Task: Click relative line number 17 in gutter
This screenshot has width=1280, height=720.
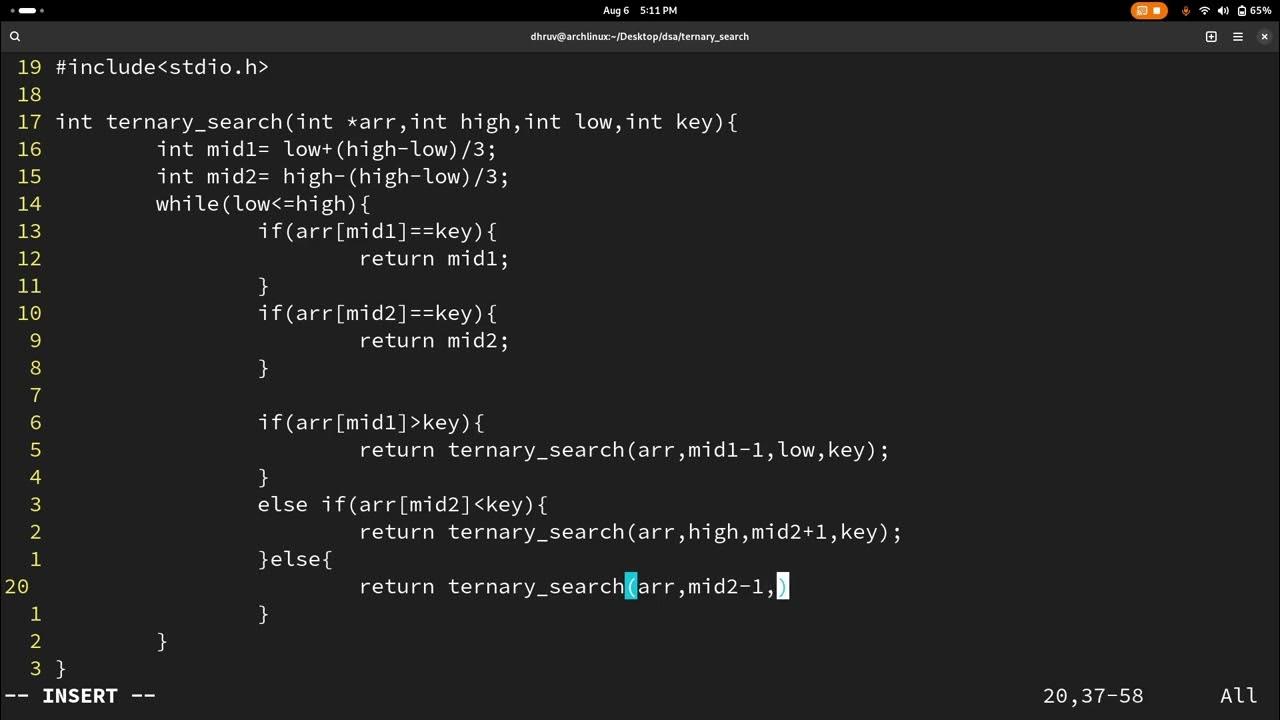Action: pos(29,122)
